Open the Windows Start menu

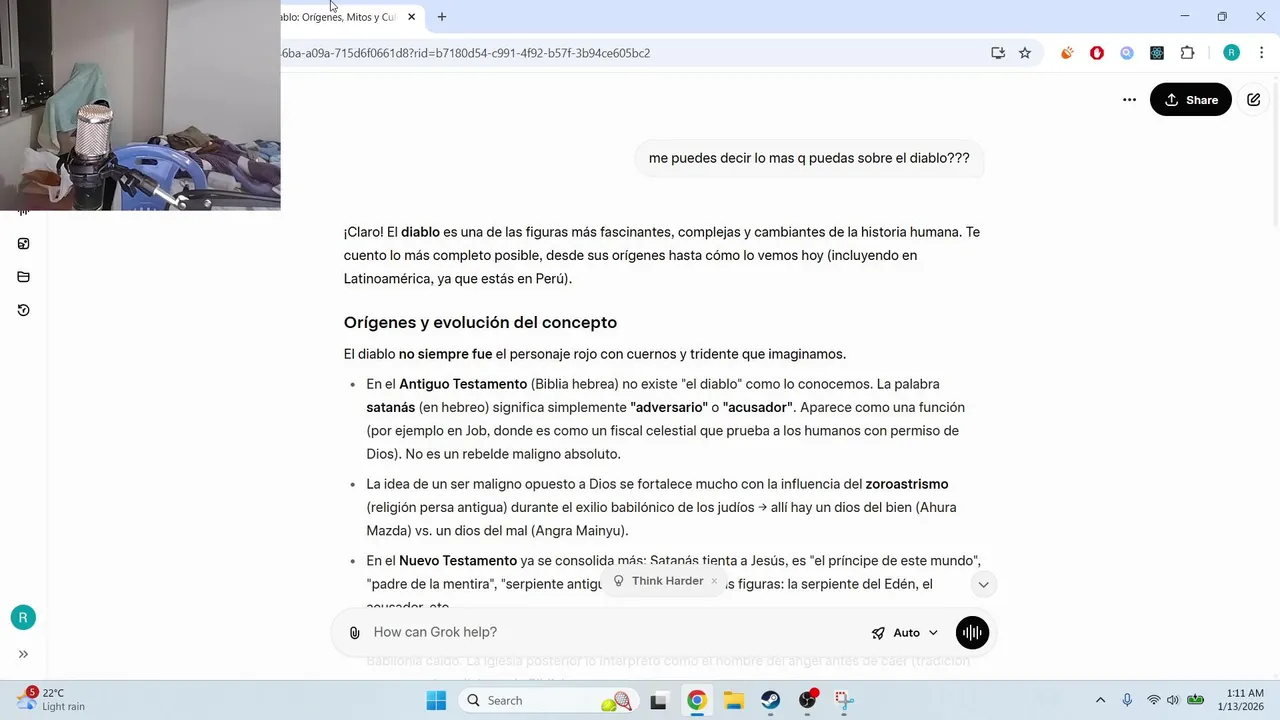point(436,700)
